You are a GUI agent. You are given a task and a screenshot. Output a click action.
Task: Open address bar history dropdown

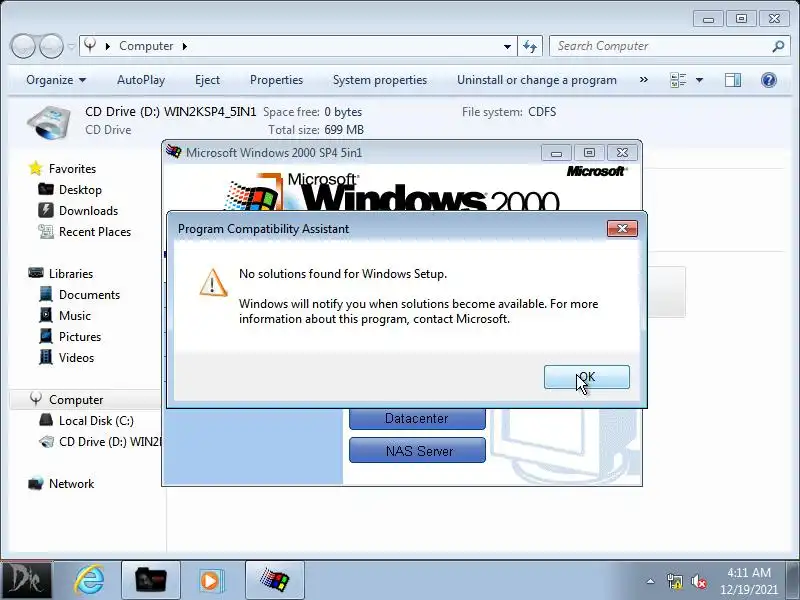click(x=507, y=46)
